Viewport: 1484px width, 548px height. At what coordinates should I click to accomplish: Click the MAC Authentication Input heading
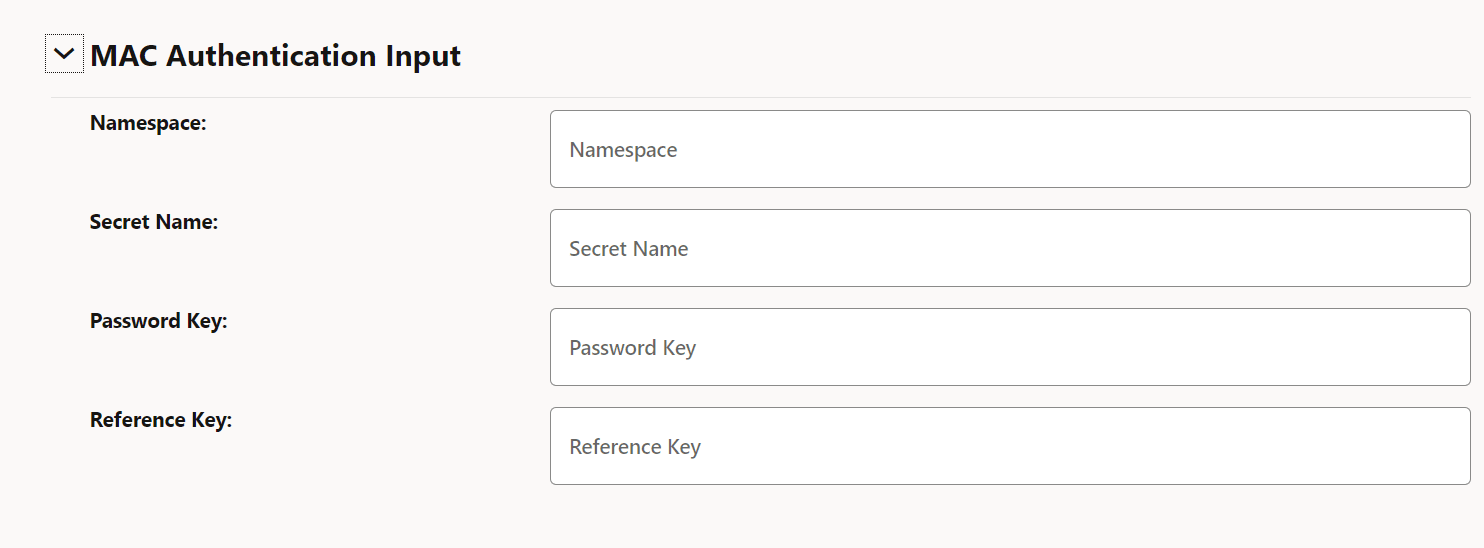275,56
